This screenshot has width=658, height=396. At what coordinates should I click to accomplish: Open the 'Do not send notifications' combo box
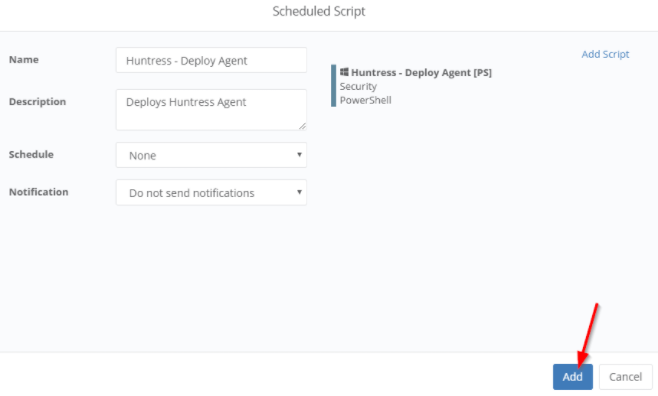(x=211, y=193)
